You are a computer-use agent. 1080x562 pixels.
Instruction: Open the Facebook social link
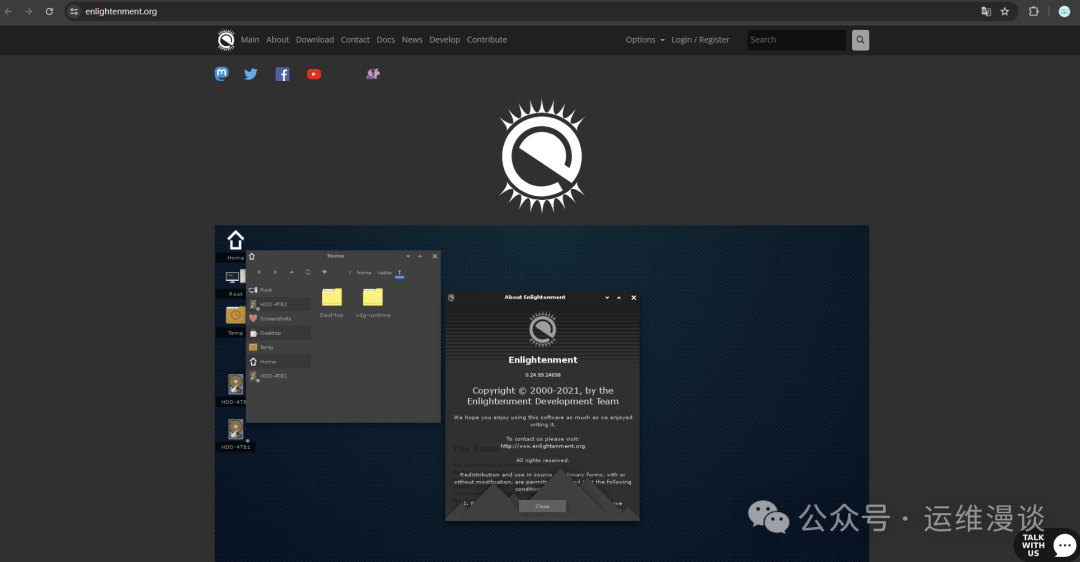tap(282, 74)
